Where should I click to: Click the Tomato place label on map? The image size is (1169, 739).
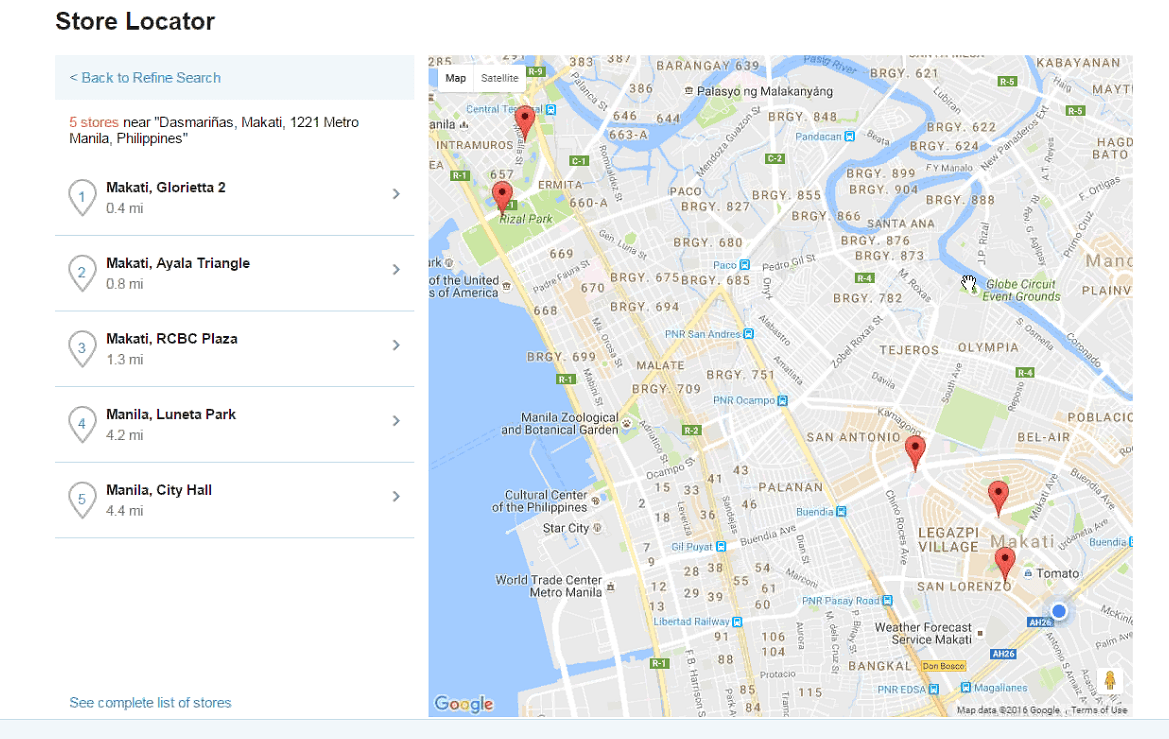(x=1057, y=573)
